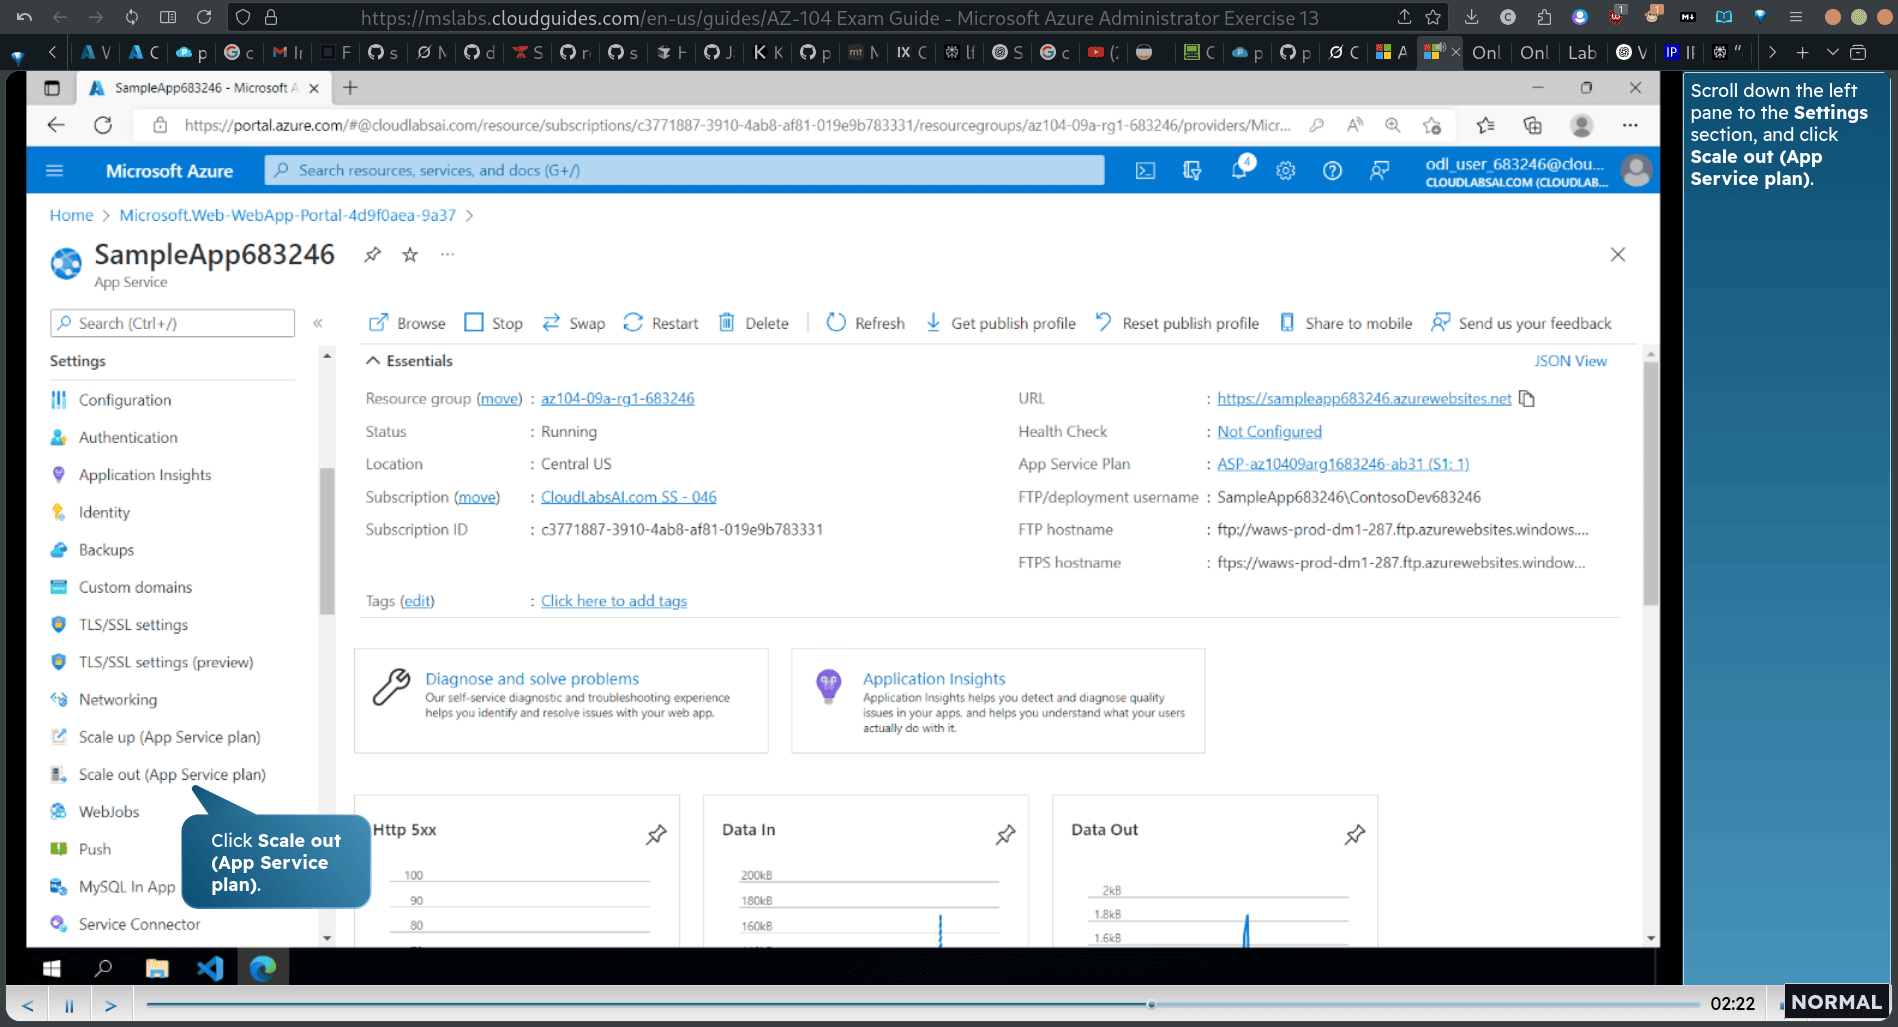Open the App Service Plan ASP link
Viewport: 1898px width, 1027px height.
coord(1343,464)
